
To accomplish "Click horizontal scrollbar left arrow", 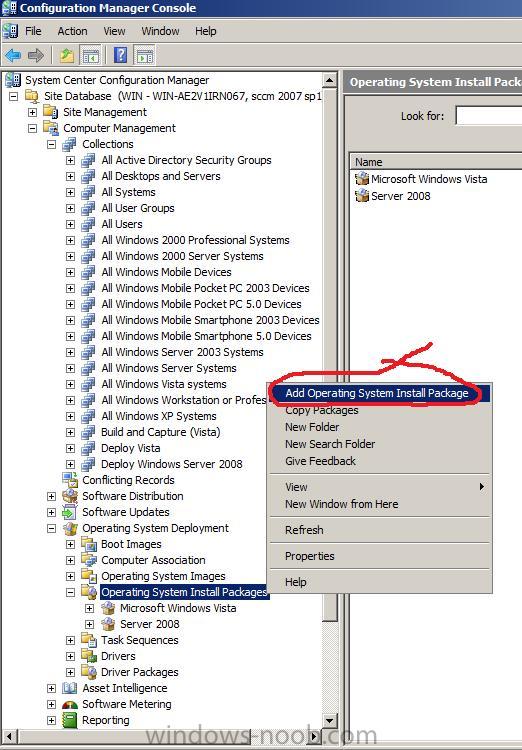I will click(x=11, y=737).
